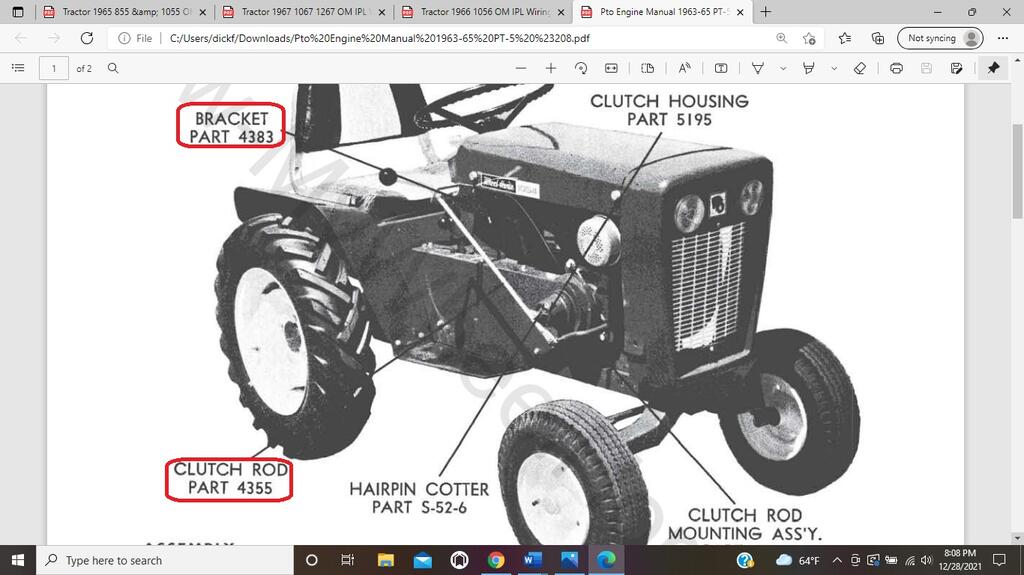Select the Draw pen tool
This screenshot has height=575, width=1024.
tap(758, 68)
